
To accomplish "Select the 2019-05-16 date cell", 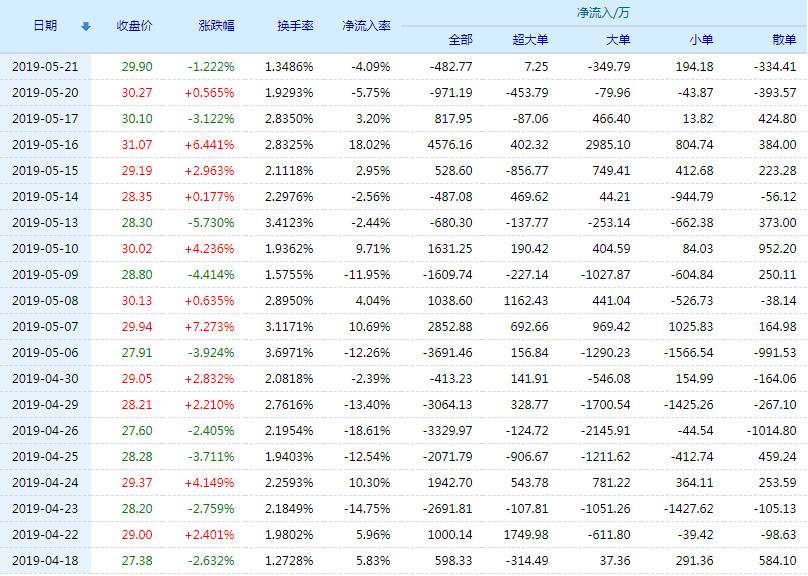I will [x=45, y=145].
